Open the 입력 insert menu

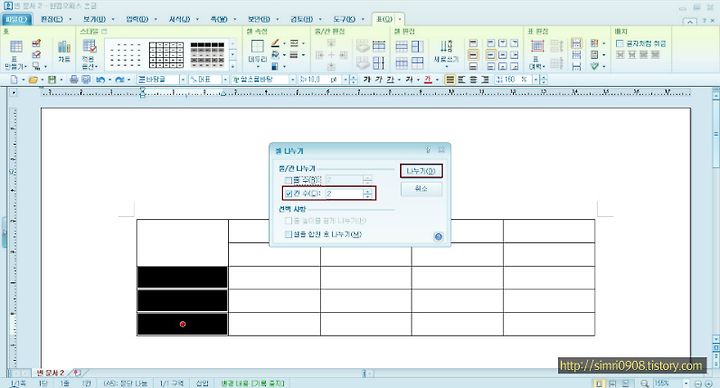tap(137, 19)
